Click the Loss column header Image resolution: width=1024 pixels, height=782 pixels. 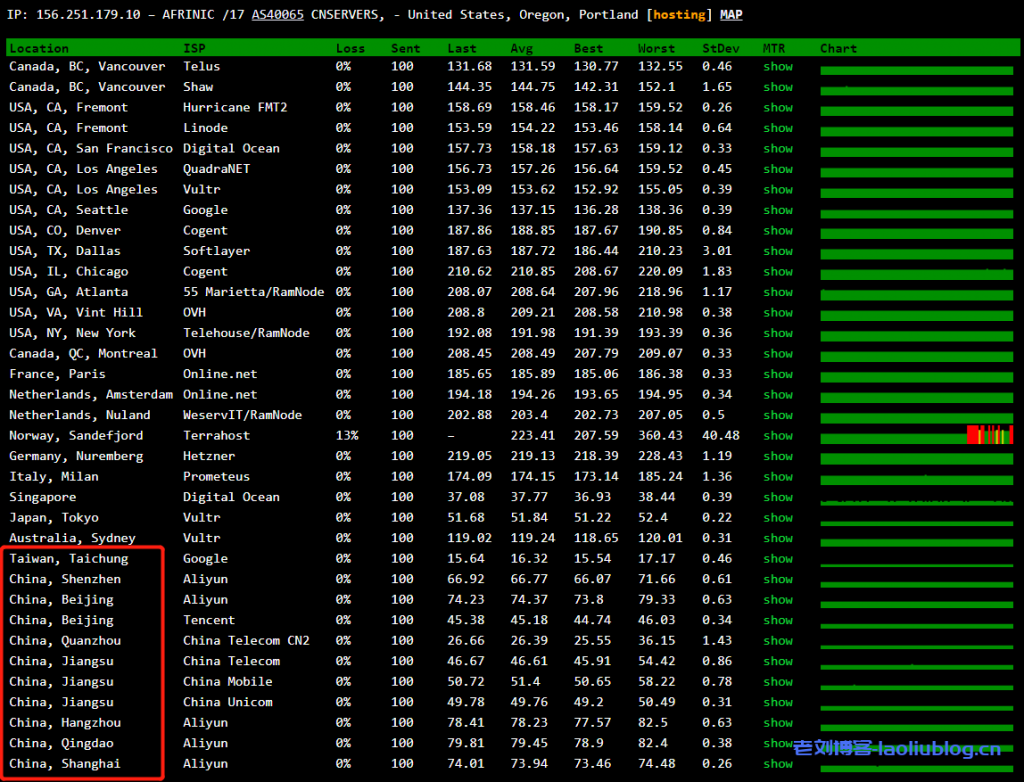pyautogui.click(x=350, y=48)
